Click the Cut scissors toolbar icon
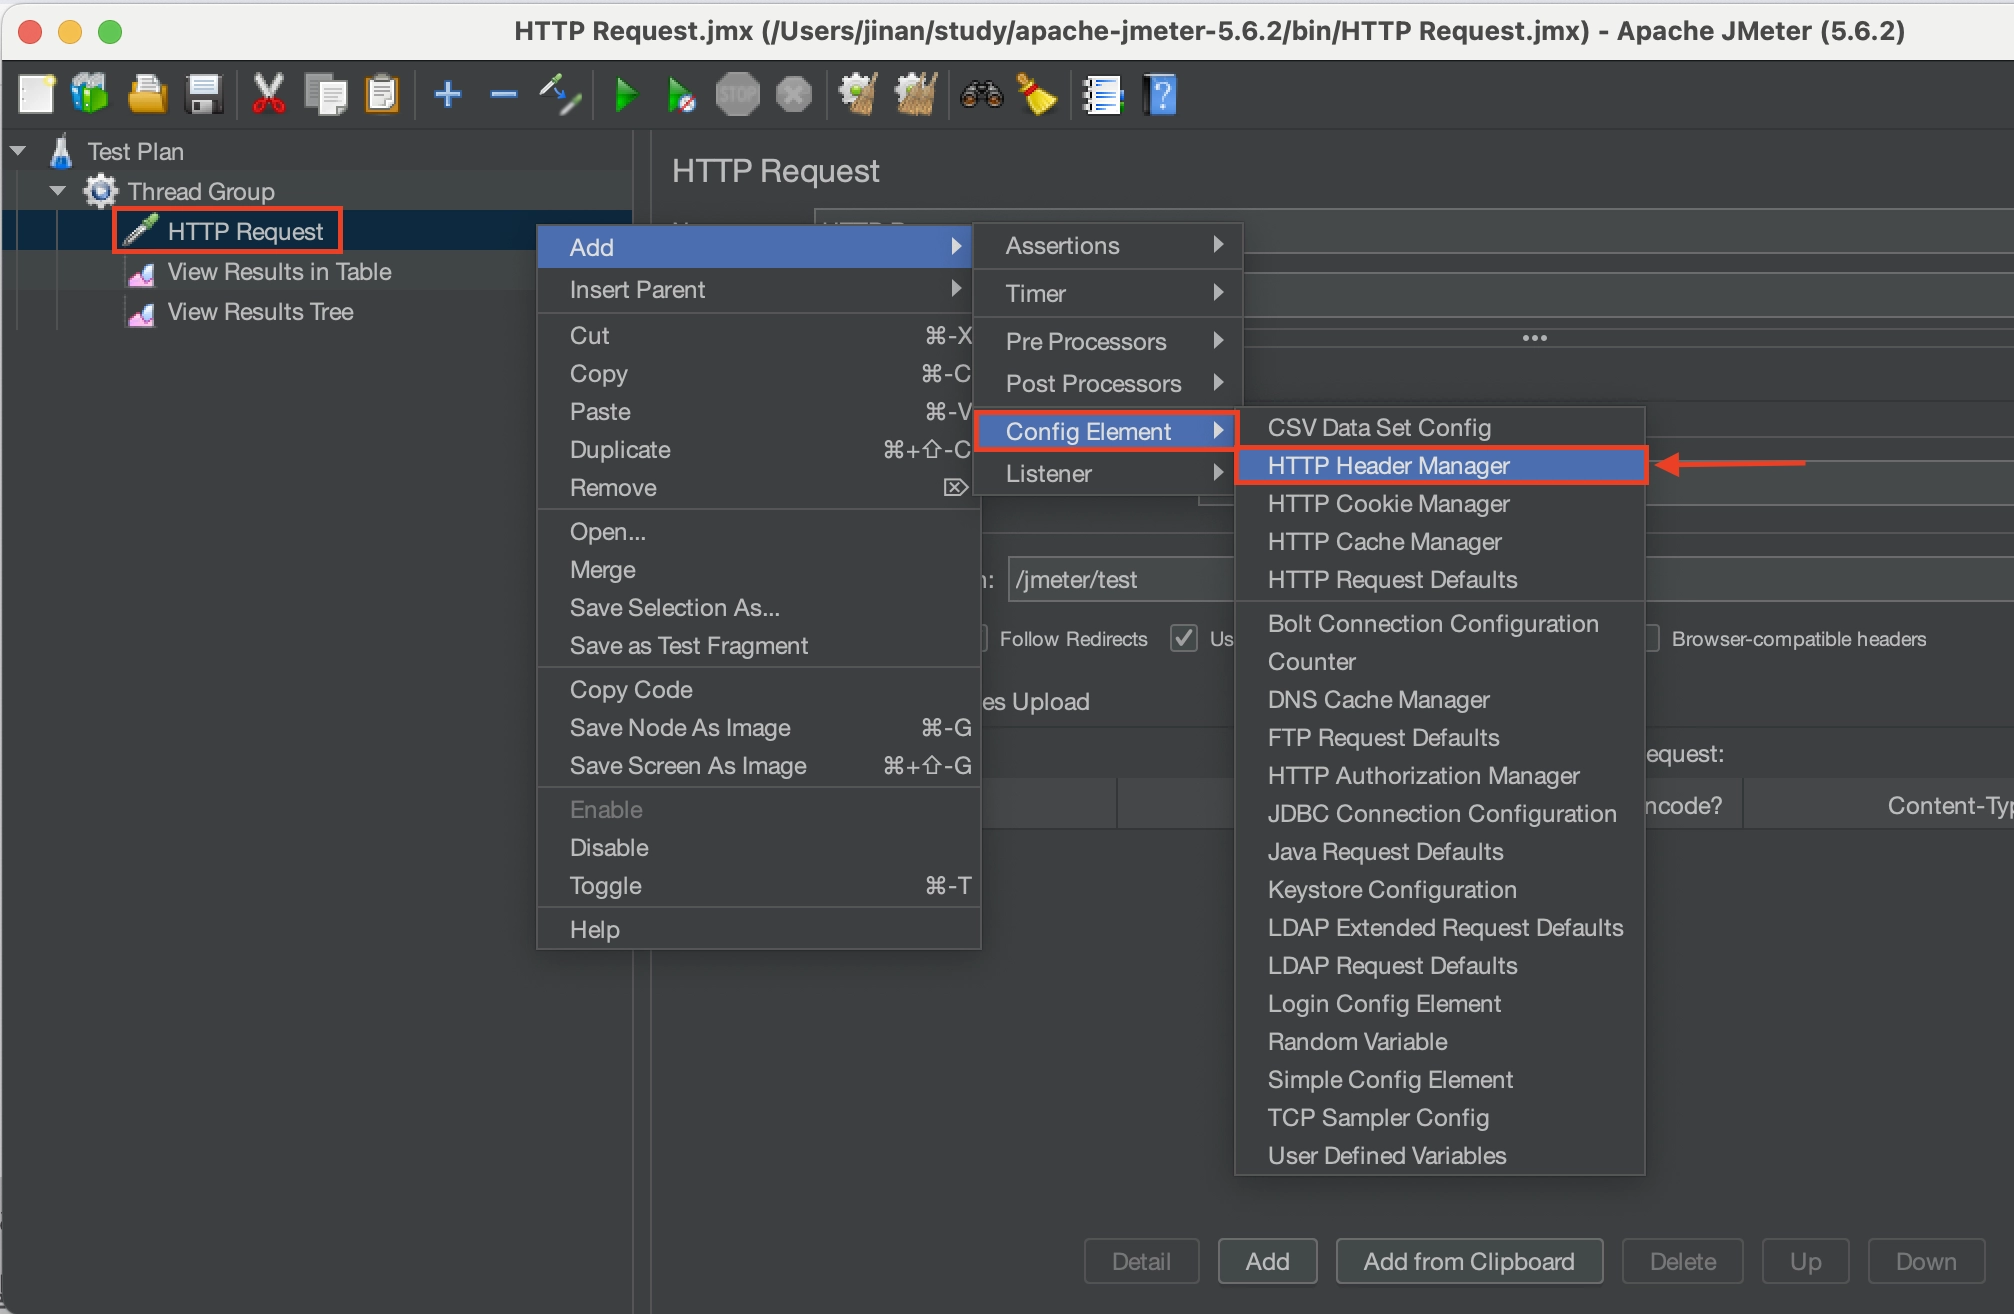Screen dimensions: 2014x1314 tap(267, 94)
